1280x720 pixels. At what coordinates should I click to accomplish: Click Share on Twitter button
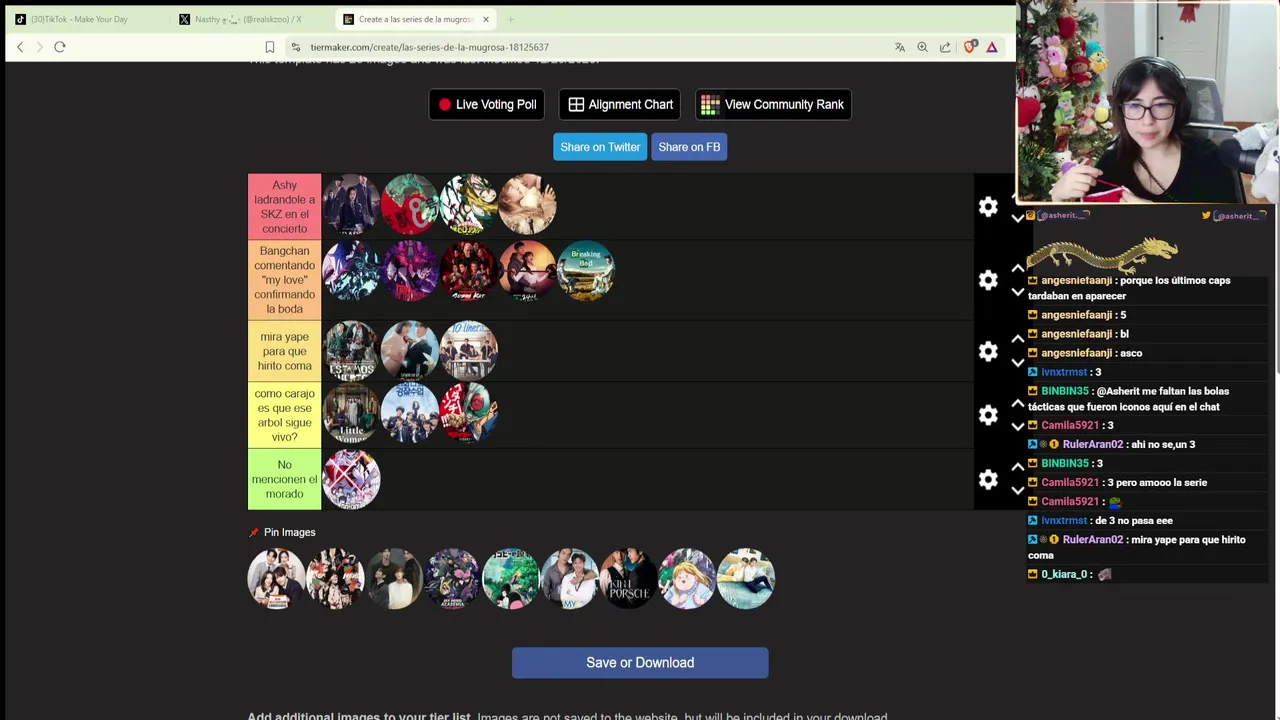click(x=600, y=147)
